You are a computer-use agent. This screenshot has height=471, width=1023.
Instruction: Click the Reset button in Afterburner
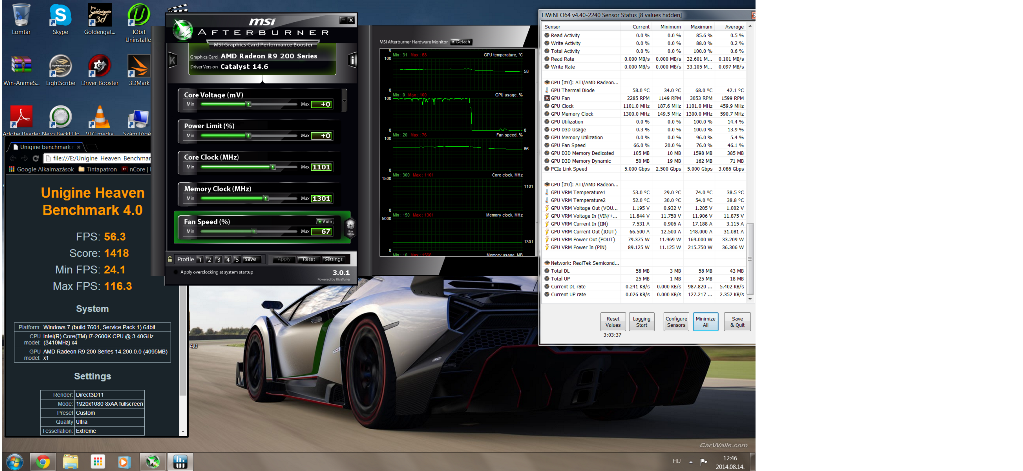click(309, 259)
